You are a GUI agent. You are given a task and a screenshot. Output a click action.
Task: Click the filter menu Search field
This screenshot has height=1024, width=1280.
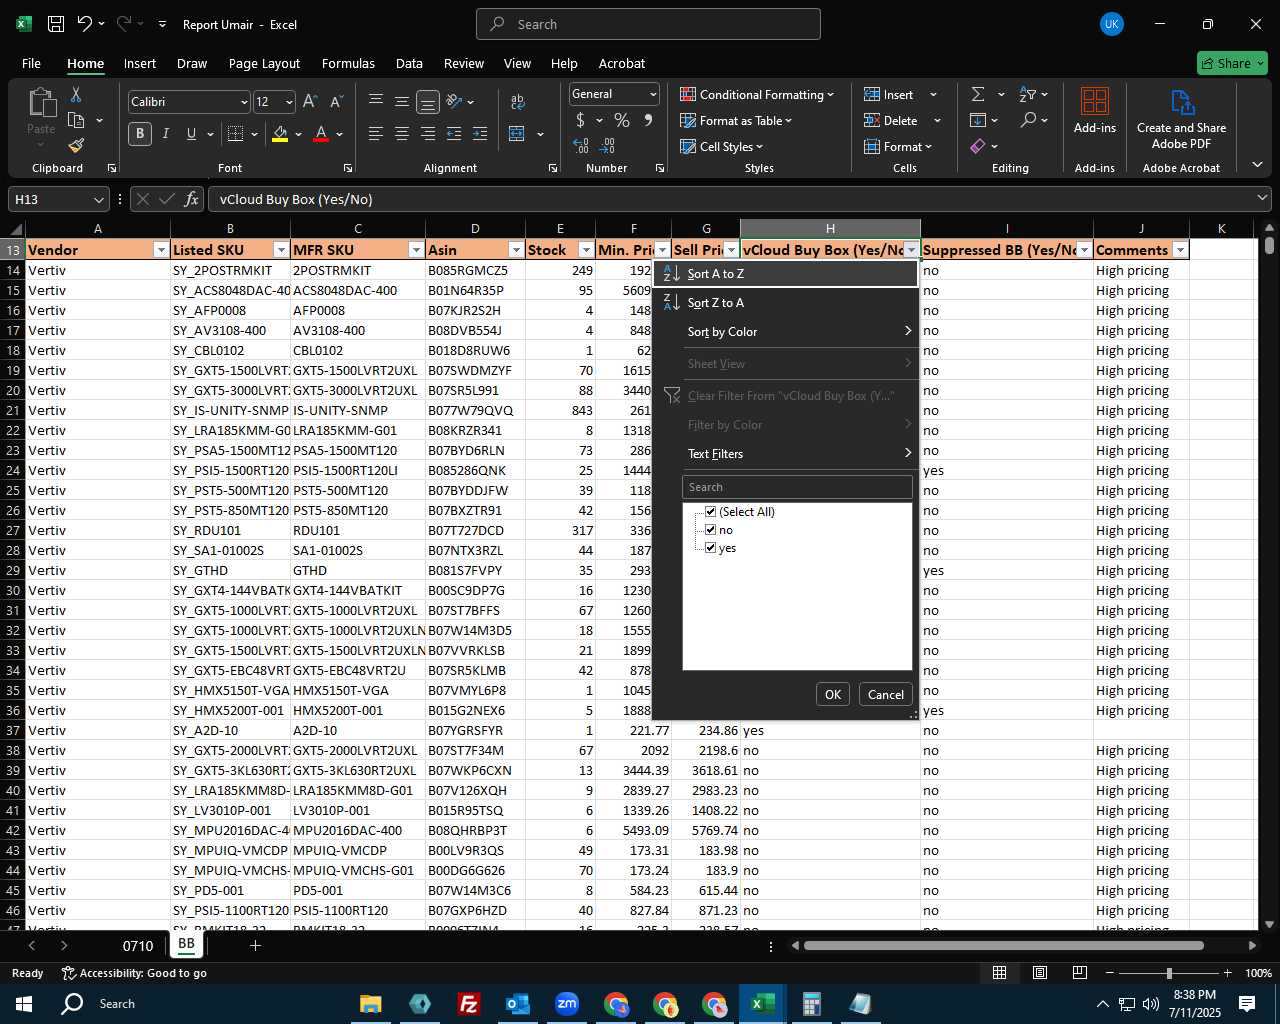pyautogui.click(x=797, y=487)
